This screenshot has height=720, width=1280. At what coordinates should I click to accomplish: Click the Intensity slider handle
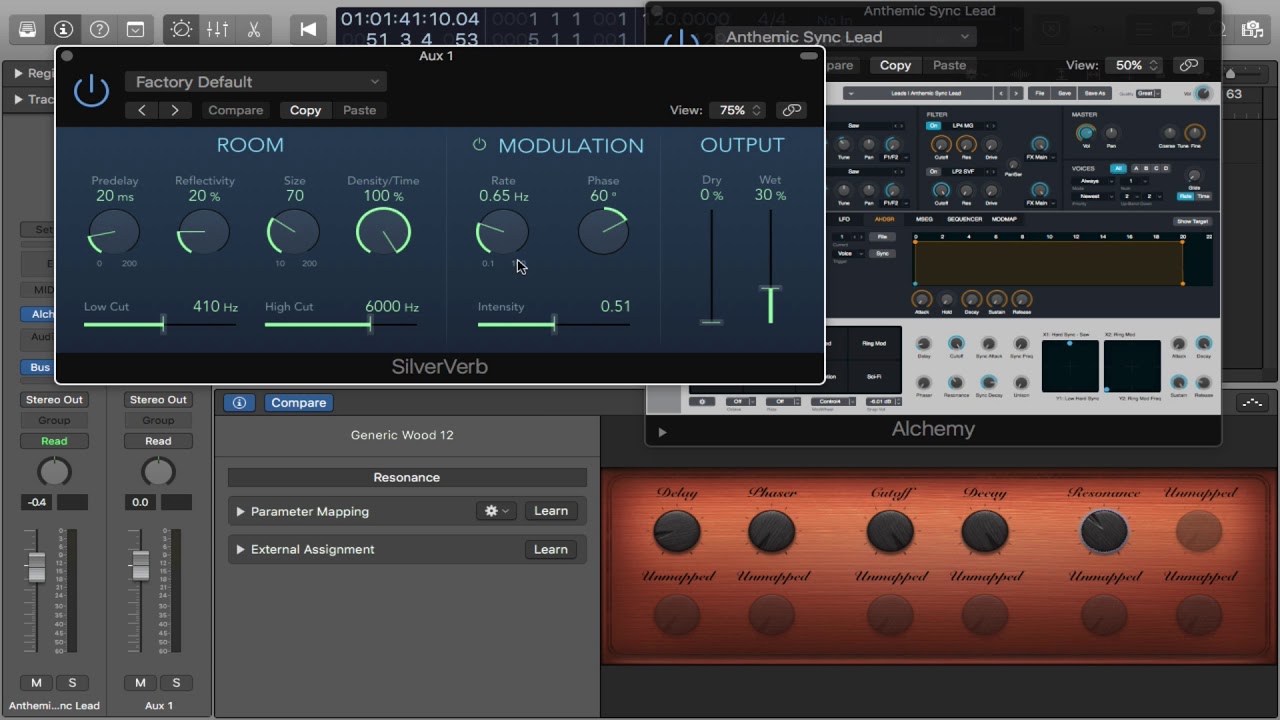tap(554, 324)
